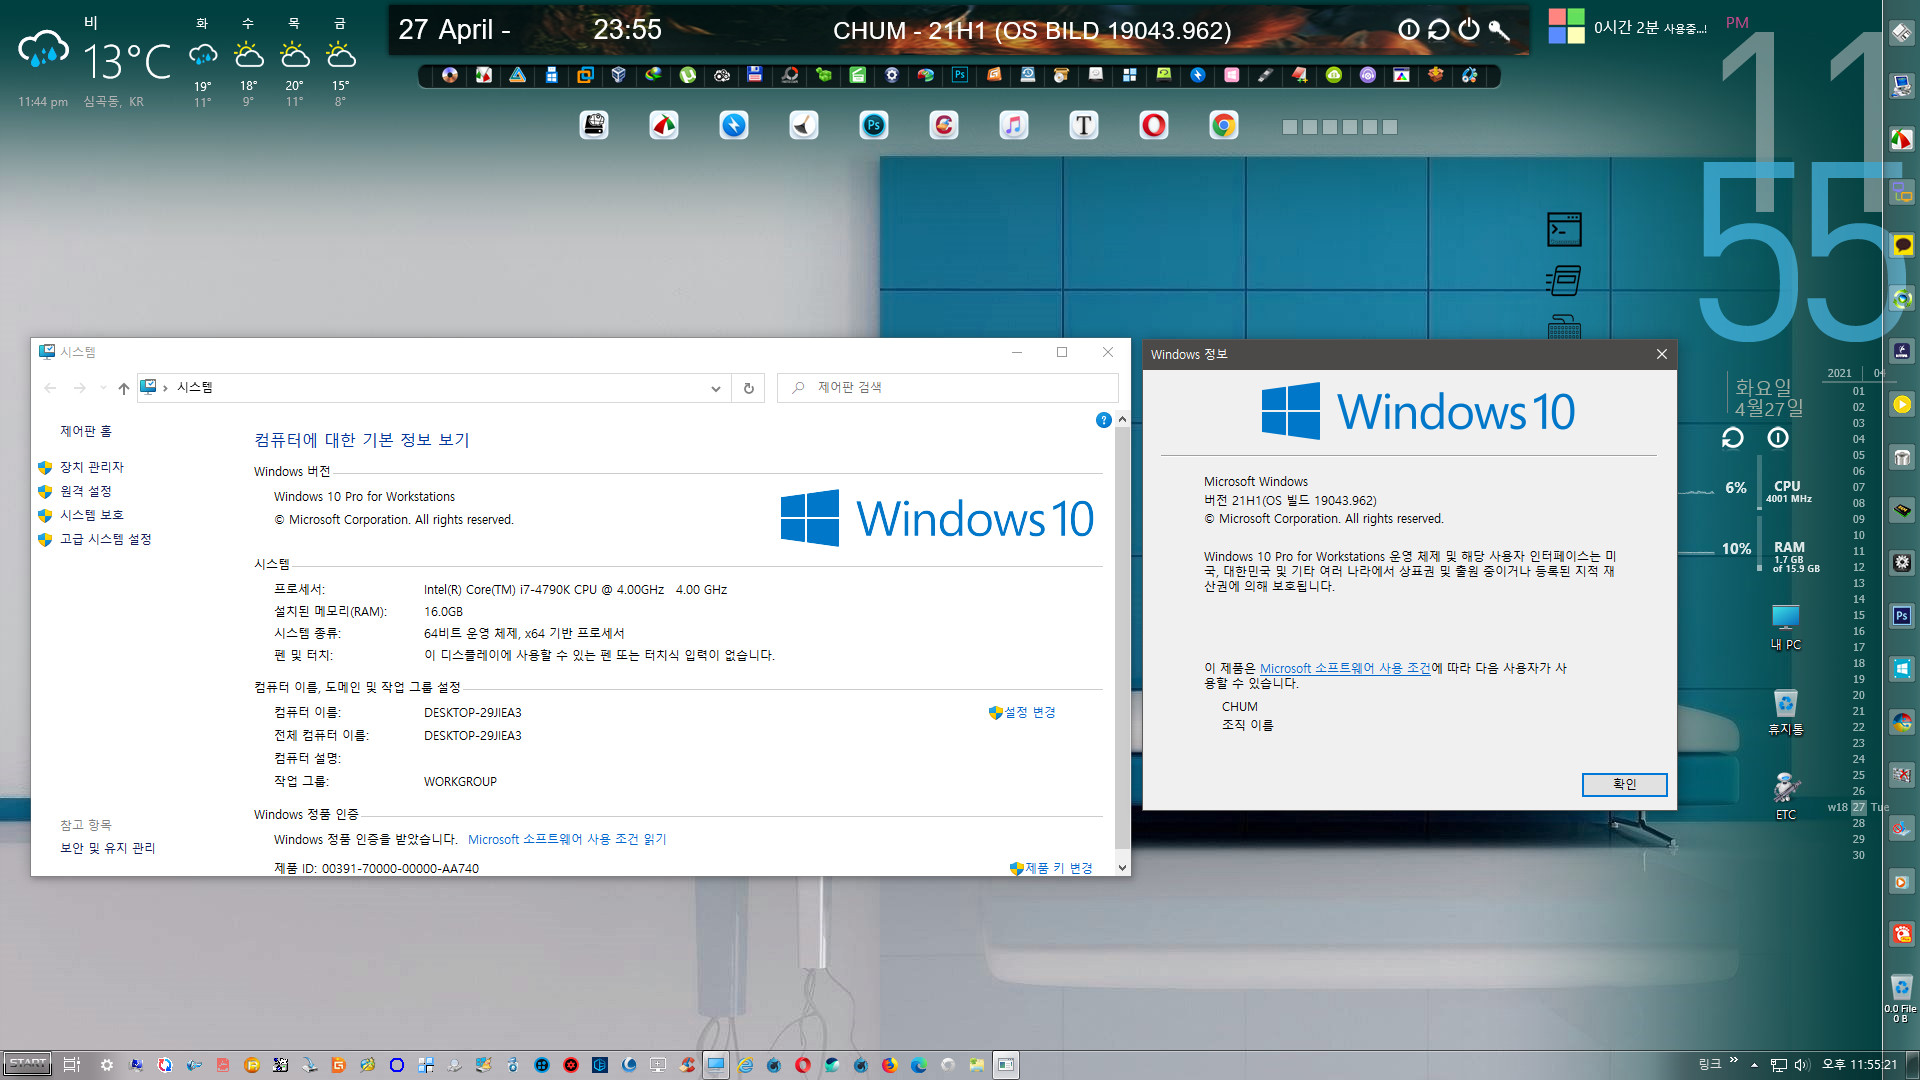Open 고급 시스템 설정 in the sidebar
This screenshot has width=1920, height=1080.
106,539
